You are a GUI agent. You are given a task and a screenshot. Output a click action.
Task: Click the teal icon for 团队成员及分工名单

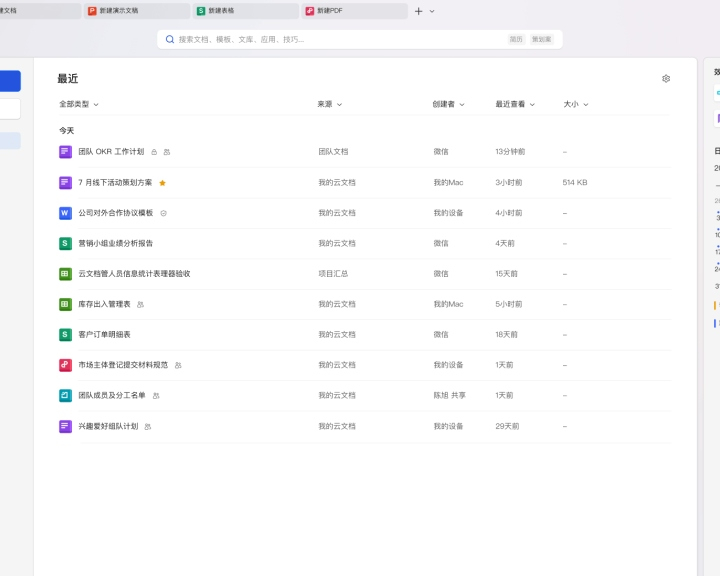click(65, 395)
